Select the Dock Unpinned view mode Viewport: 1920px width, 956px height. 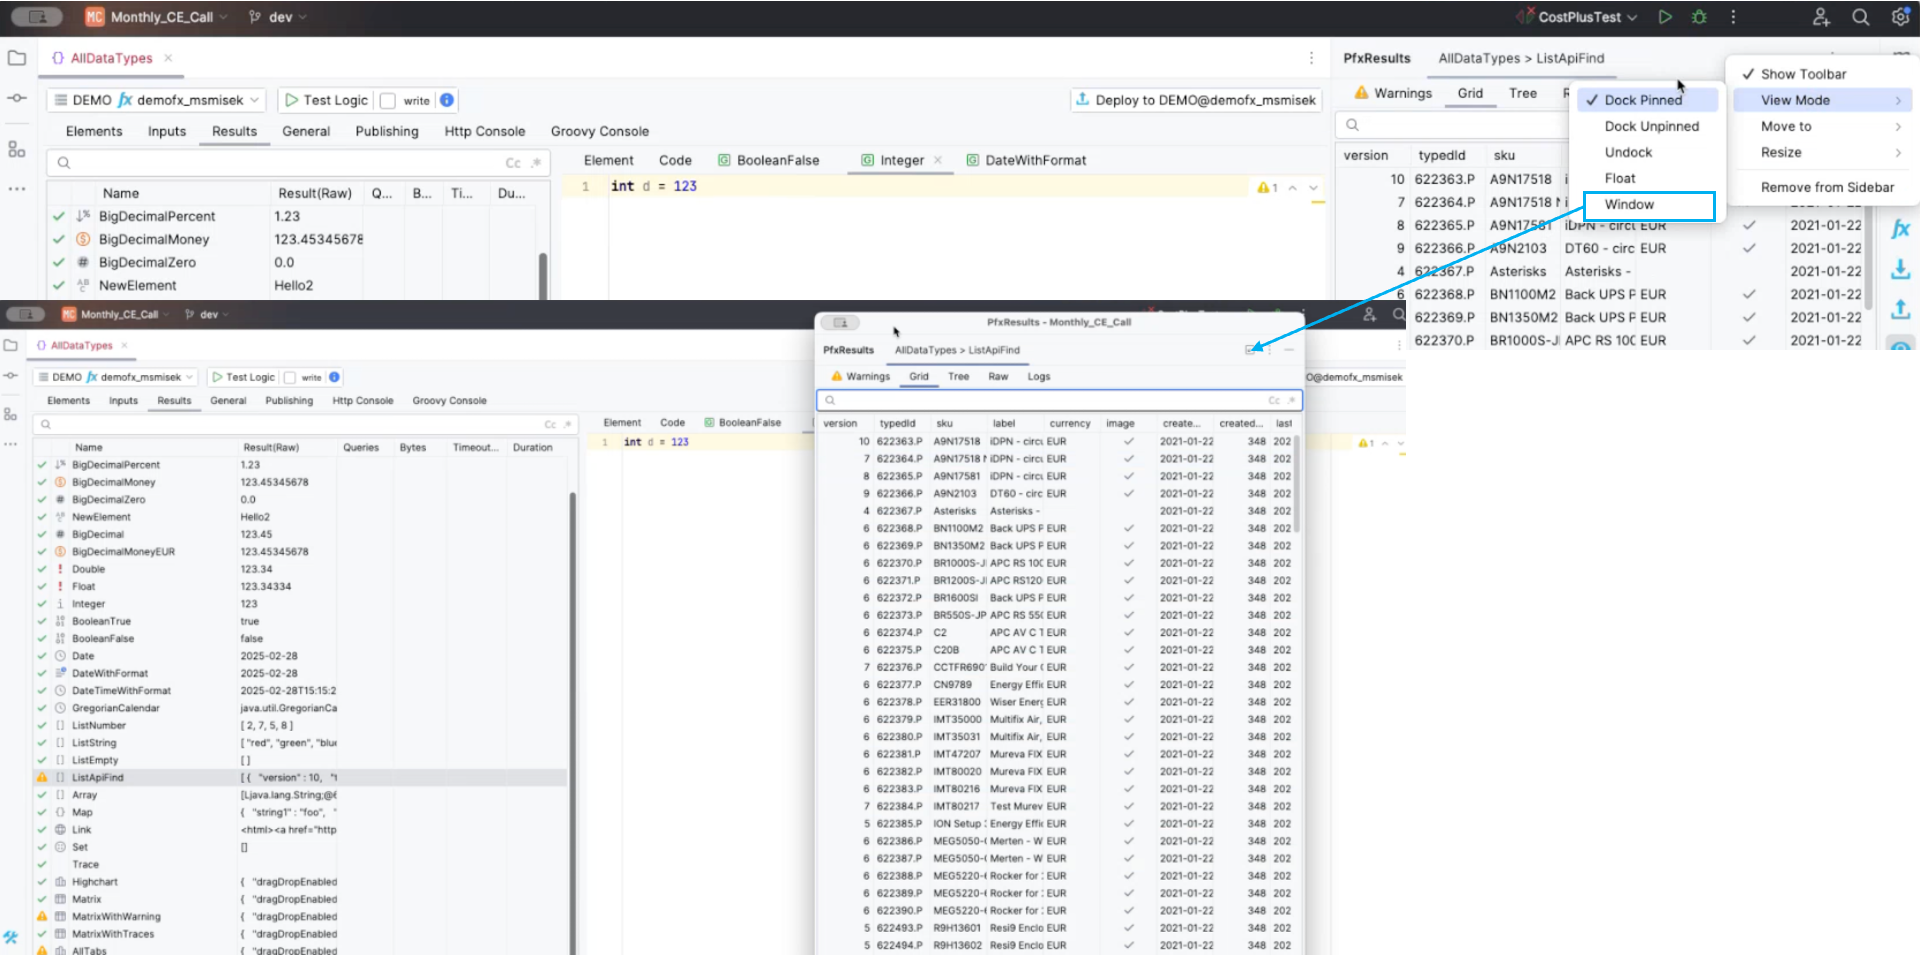pos(1651,126)
